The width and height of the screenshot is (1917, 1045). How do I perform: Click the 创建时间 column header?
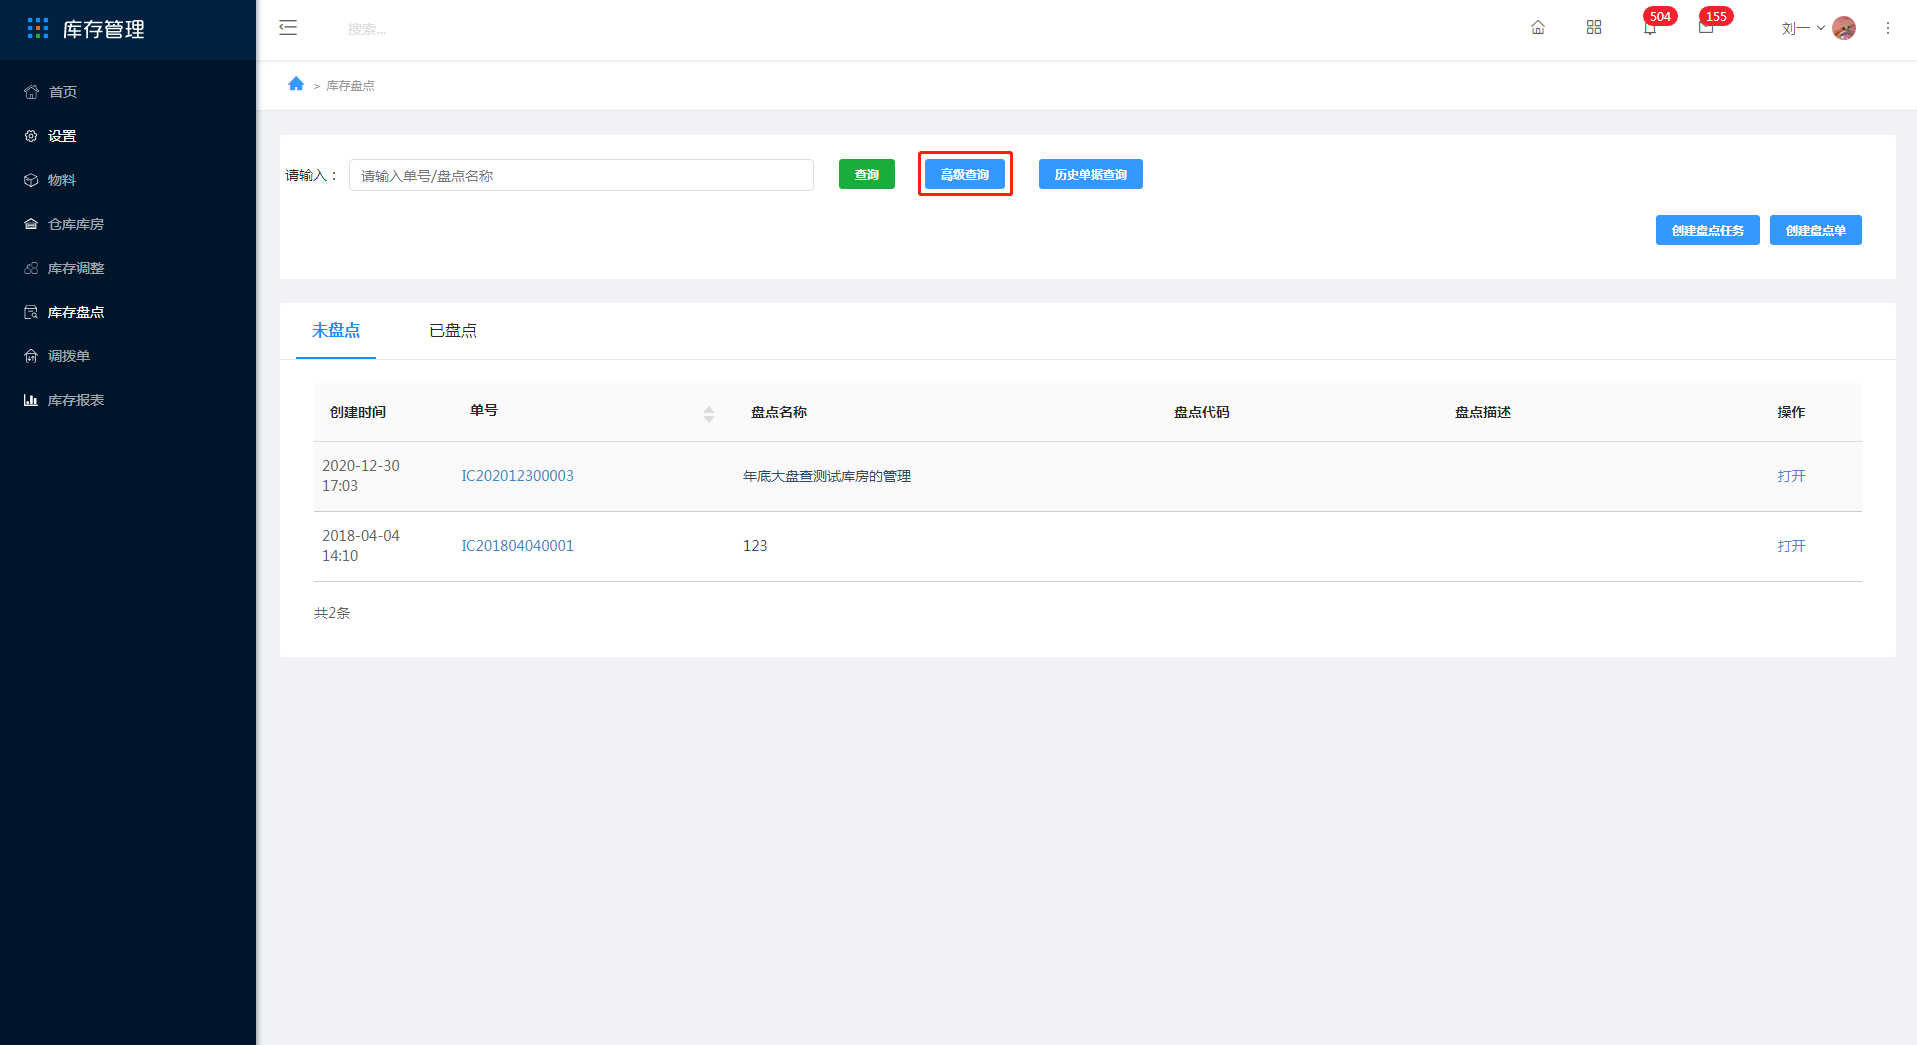(358, 412)
